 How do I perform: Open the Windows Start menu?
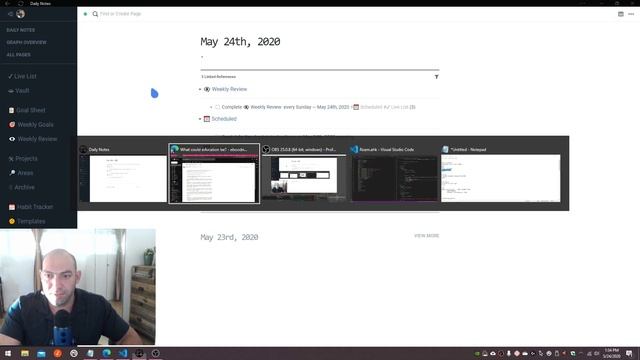[8, 353]
